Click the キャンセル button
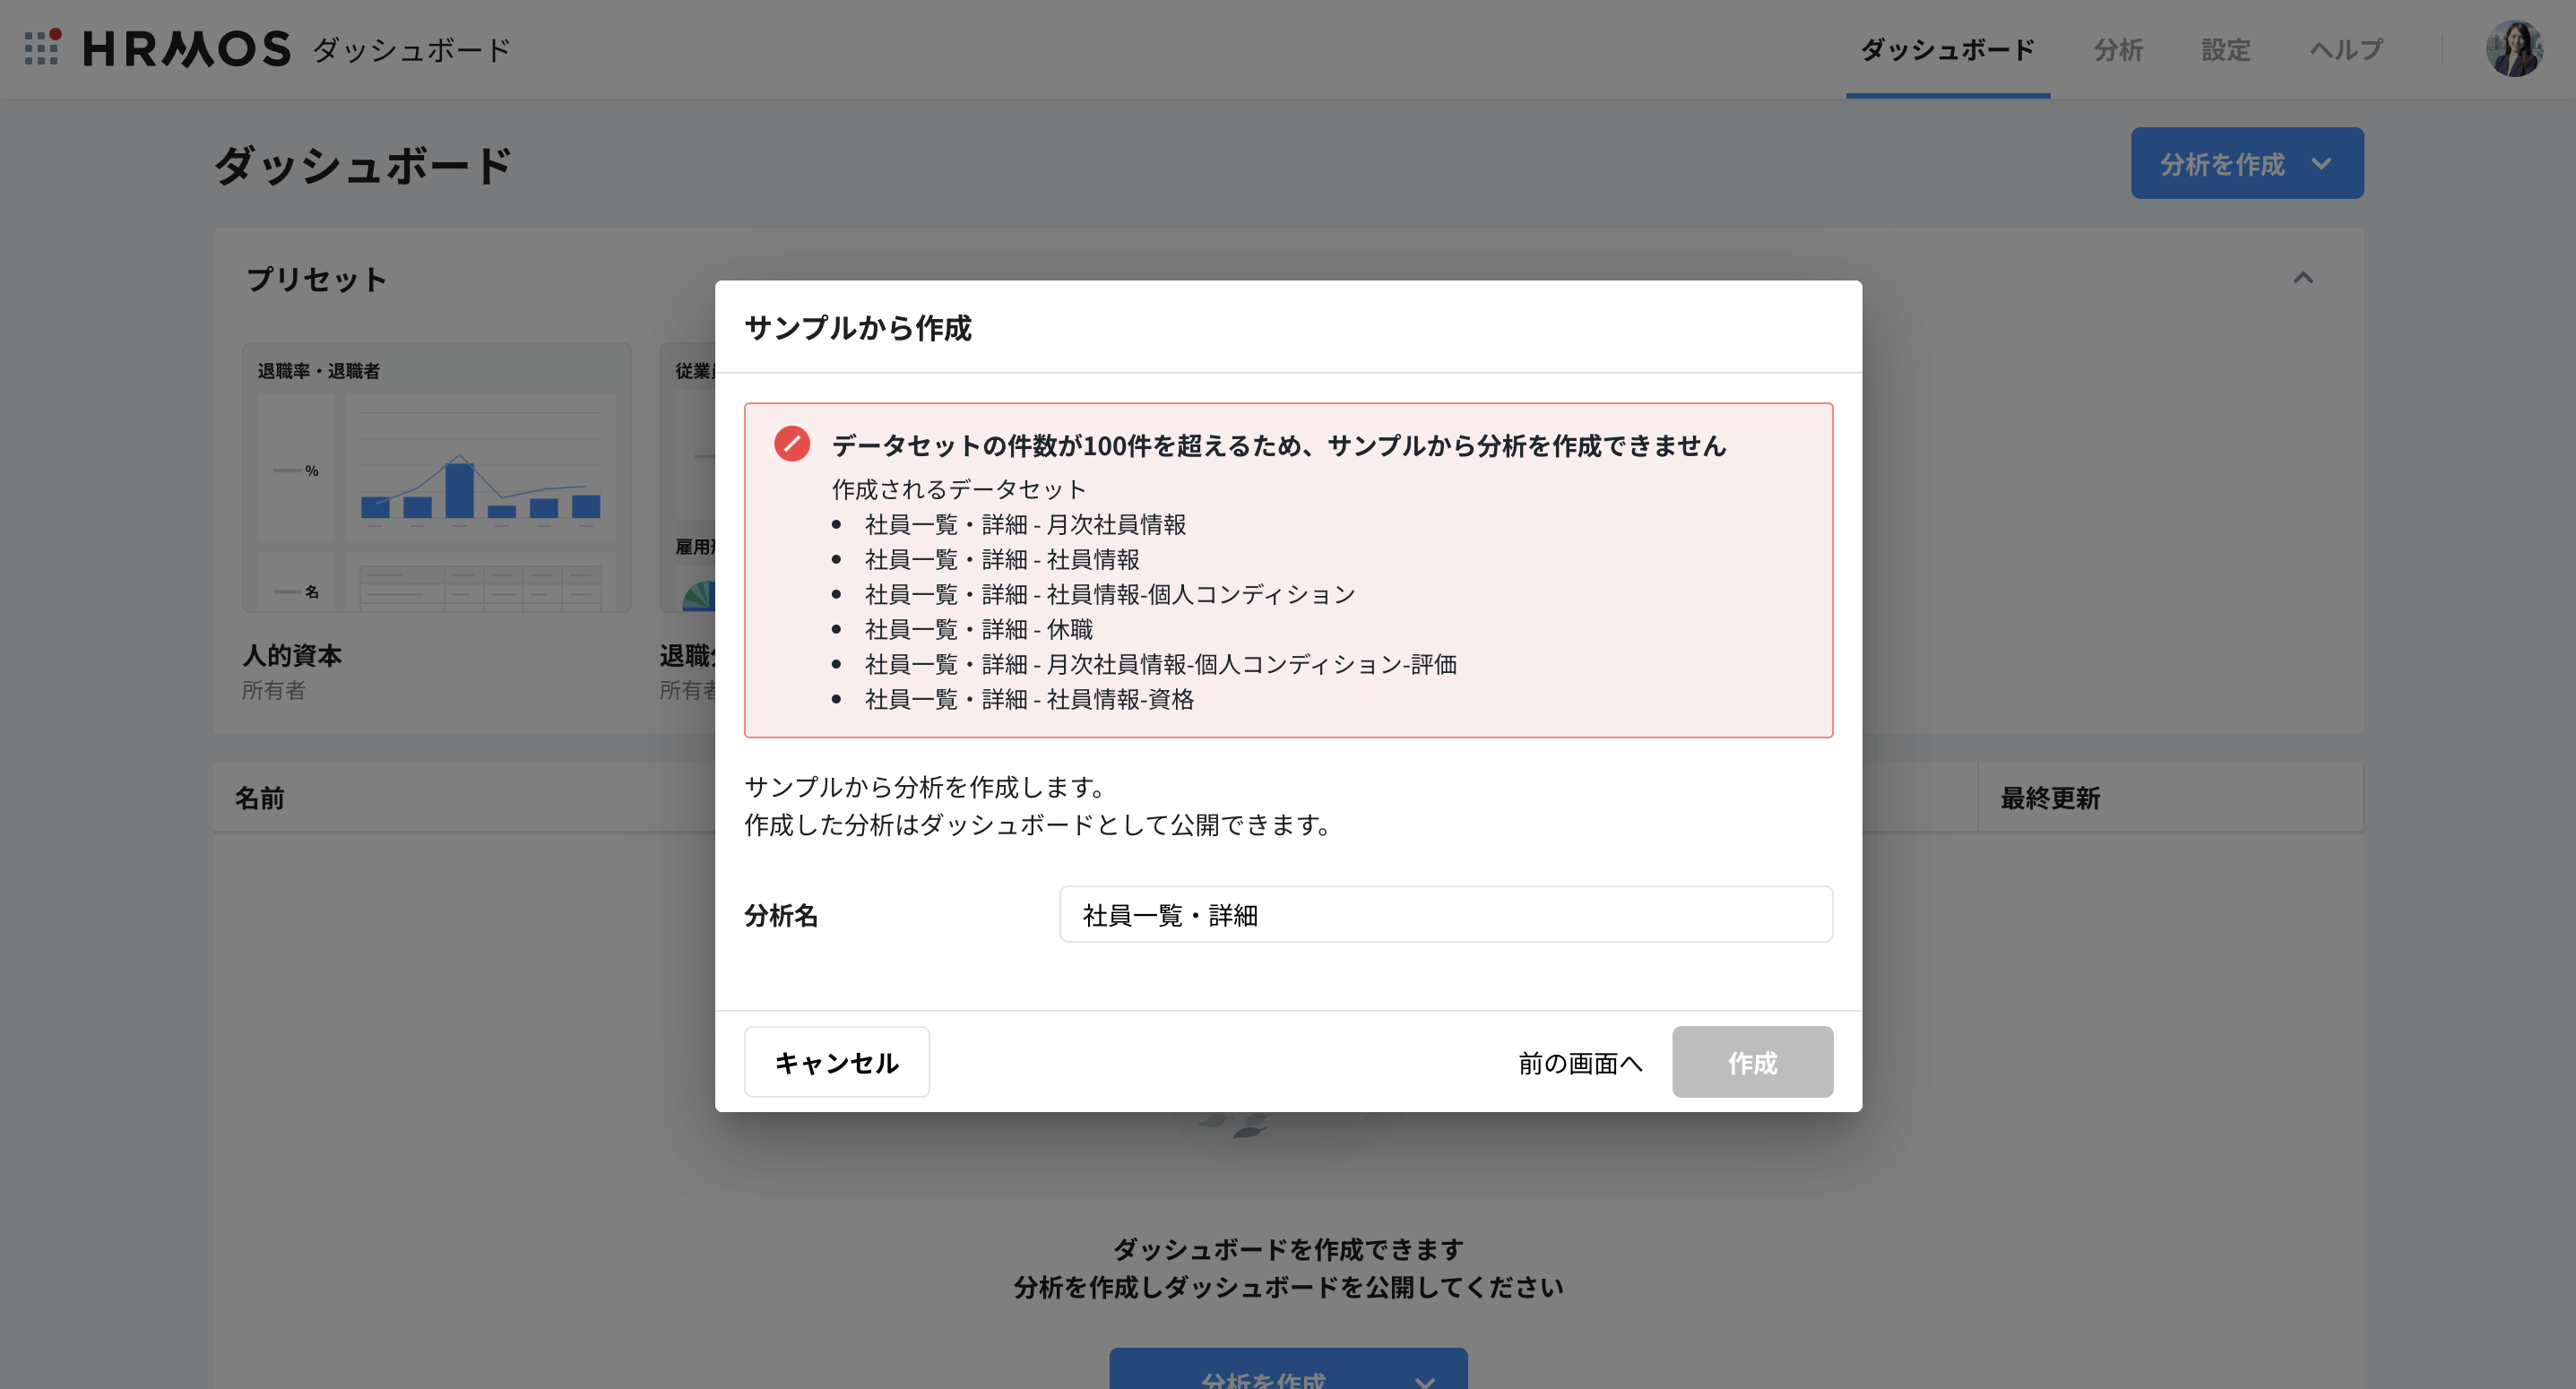This screenshot has width=2576, height=1389. point(836,1062)
